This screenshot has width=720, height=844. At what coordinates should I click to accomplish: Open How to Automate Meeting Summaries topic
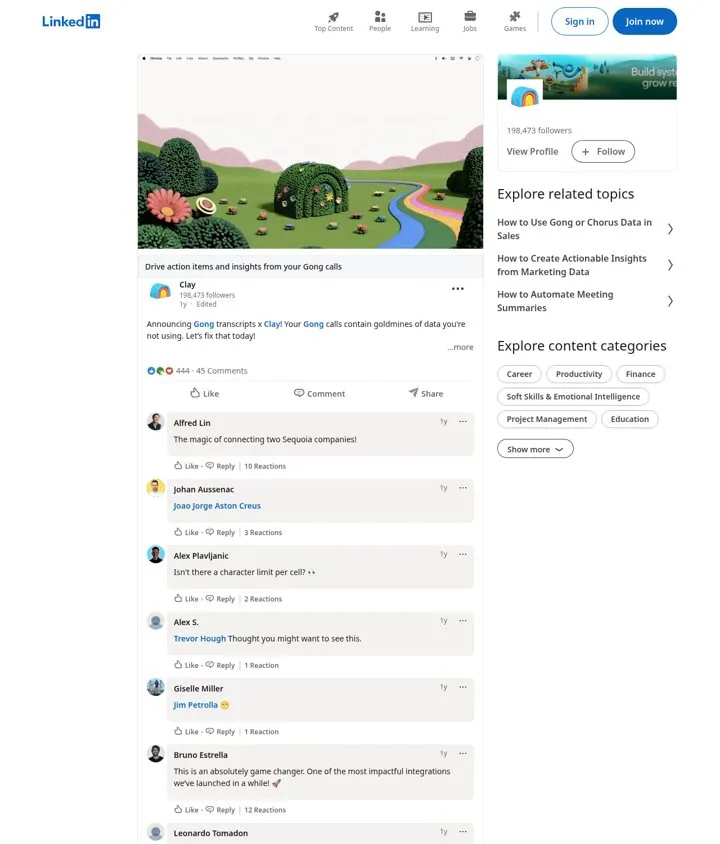pos(585,301)
